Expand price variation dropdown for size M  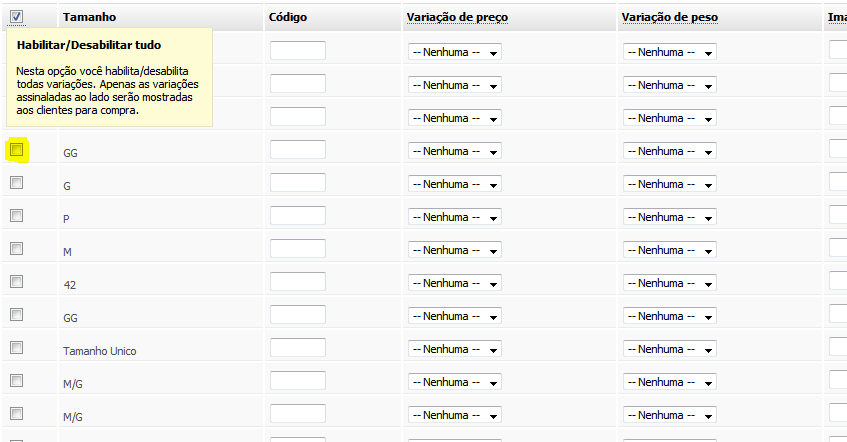(x=455, y=250)
